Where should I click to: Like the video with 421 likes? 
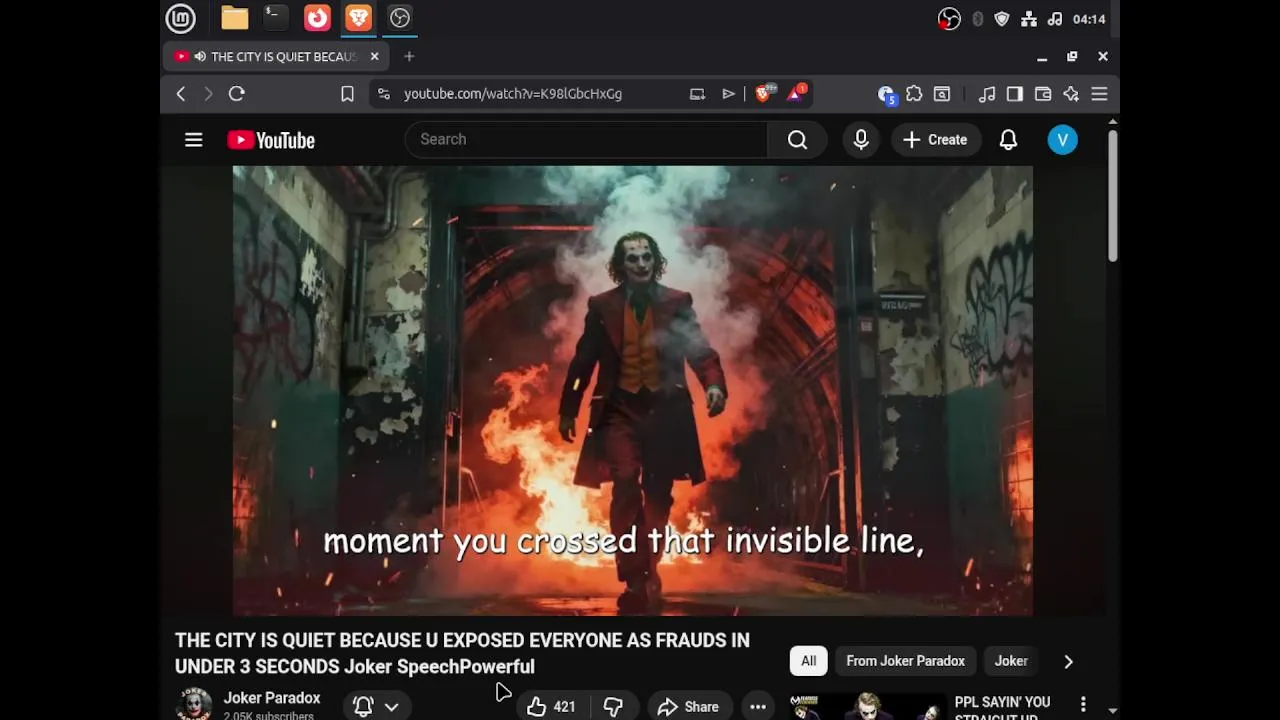tap(551, 707)
